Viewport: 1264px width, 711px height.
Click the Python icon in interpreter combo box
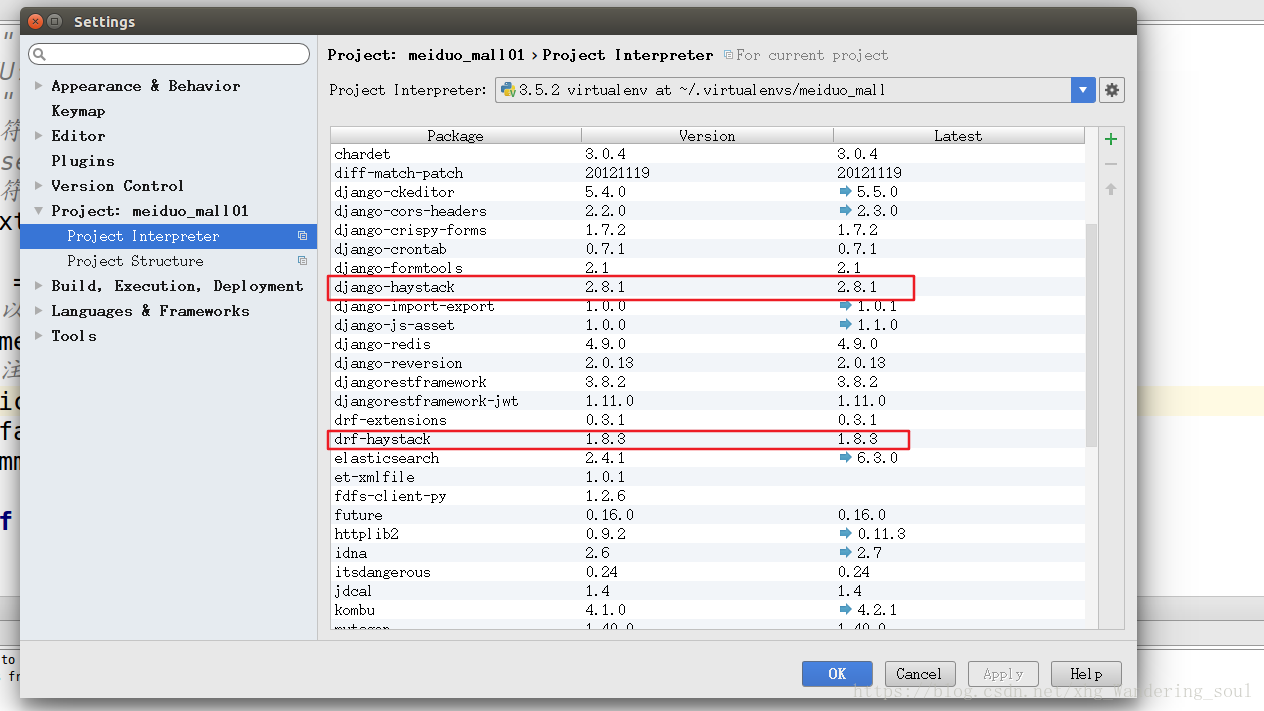508,90
